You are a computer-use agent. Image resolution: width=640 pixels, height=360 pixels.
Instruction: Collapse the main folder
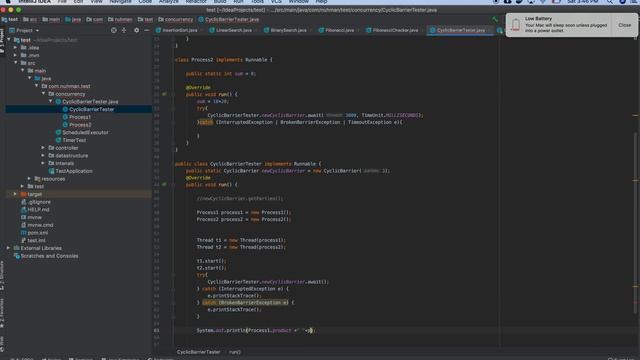(22, 71)
